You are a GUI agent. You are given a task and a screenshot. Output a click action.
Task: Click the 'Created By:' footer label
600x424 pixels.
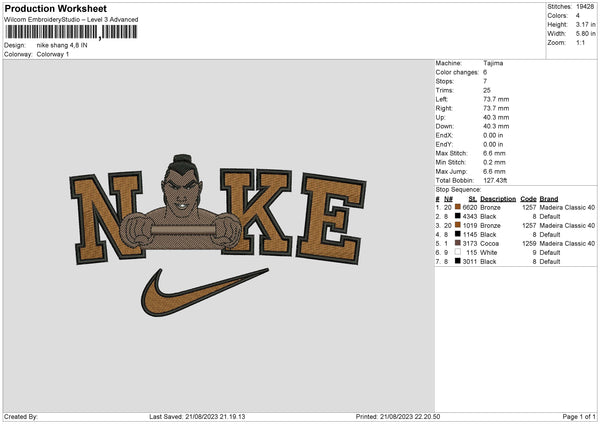click(21, 417)
